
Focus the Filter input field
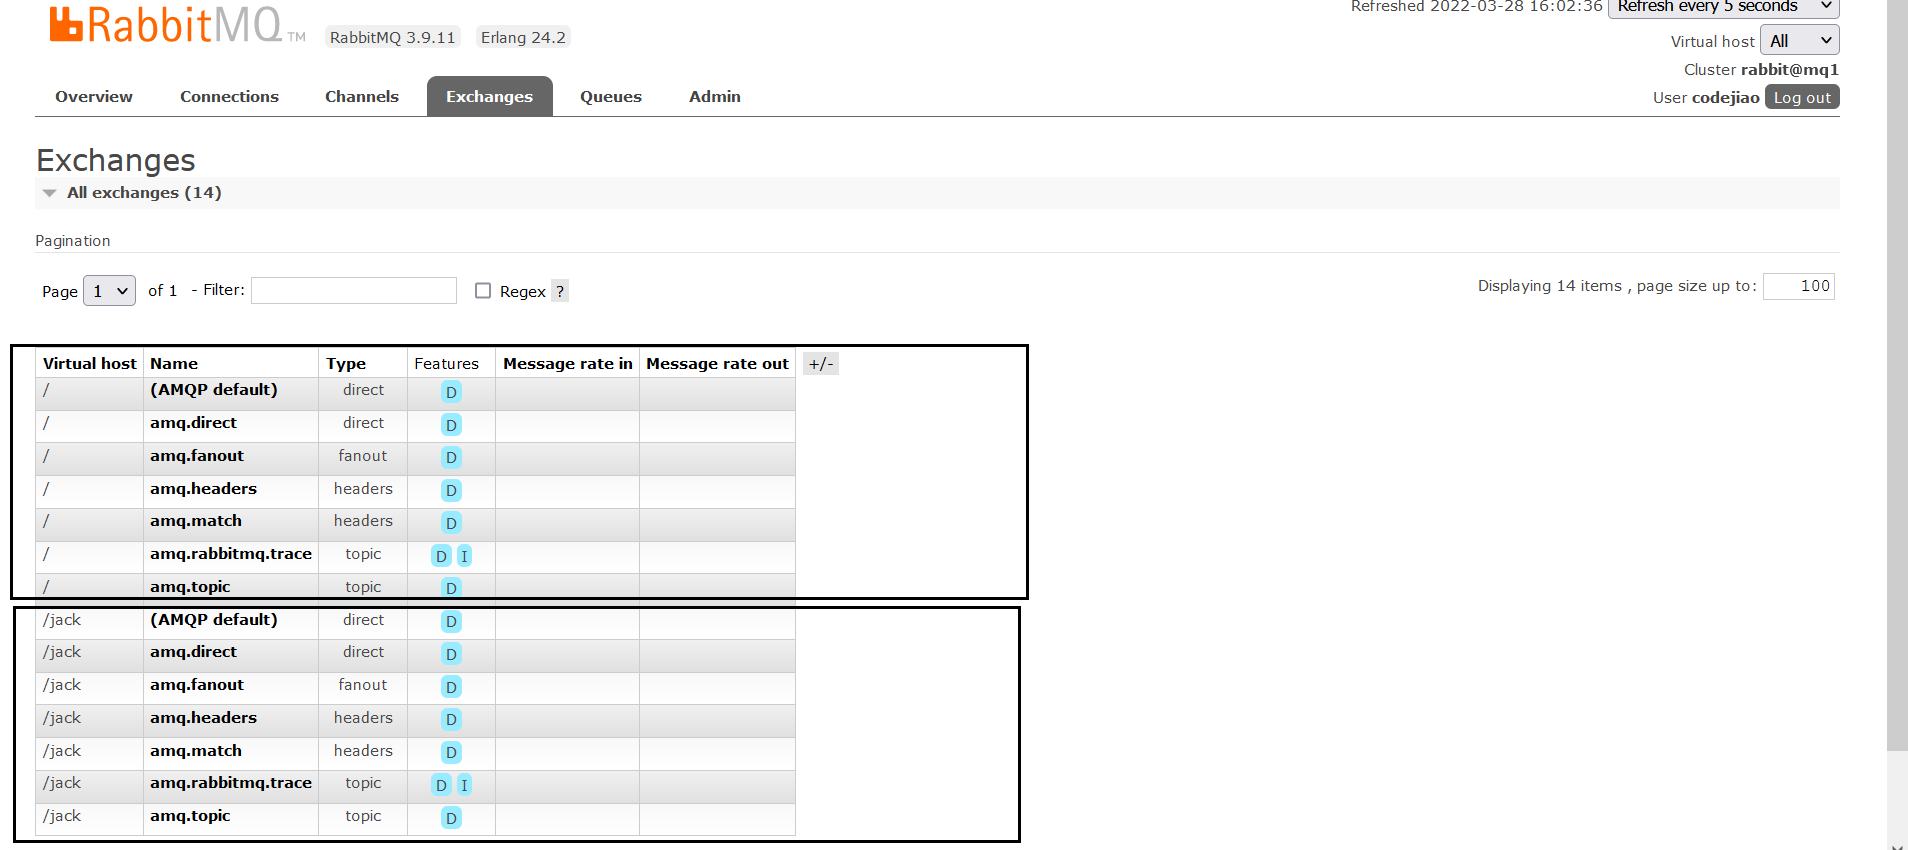click(x=354, y=290)
